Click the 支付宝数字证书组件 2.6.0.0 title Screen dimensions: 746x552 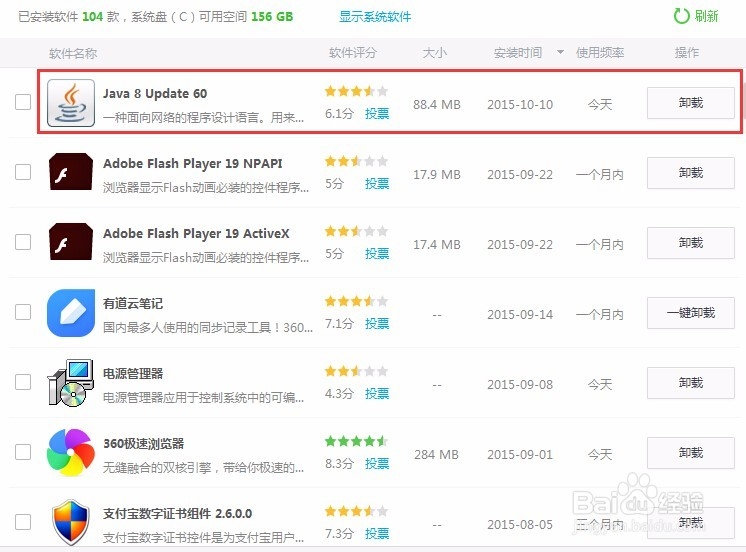(x=177, y=513)
